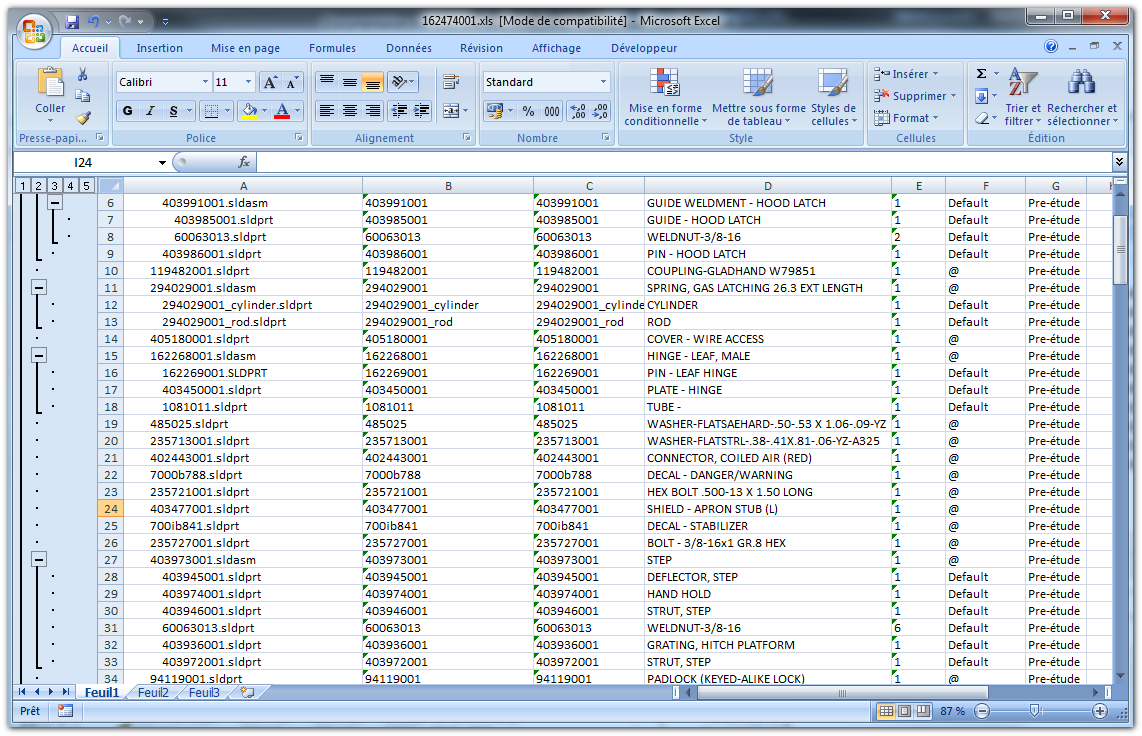The height and width of the screenshot is (736, 1142).
Task: Toggle Bold formatting button
Action: [128, 111]
